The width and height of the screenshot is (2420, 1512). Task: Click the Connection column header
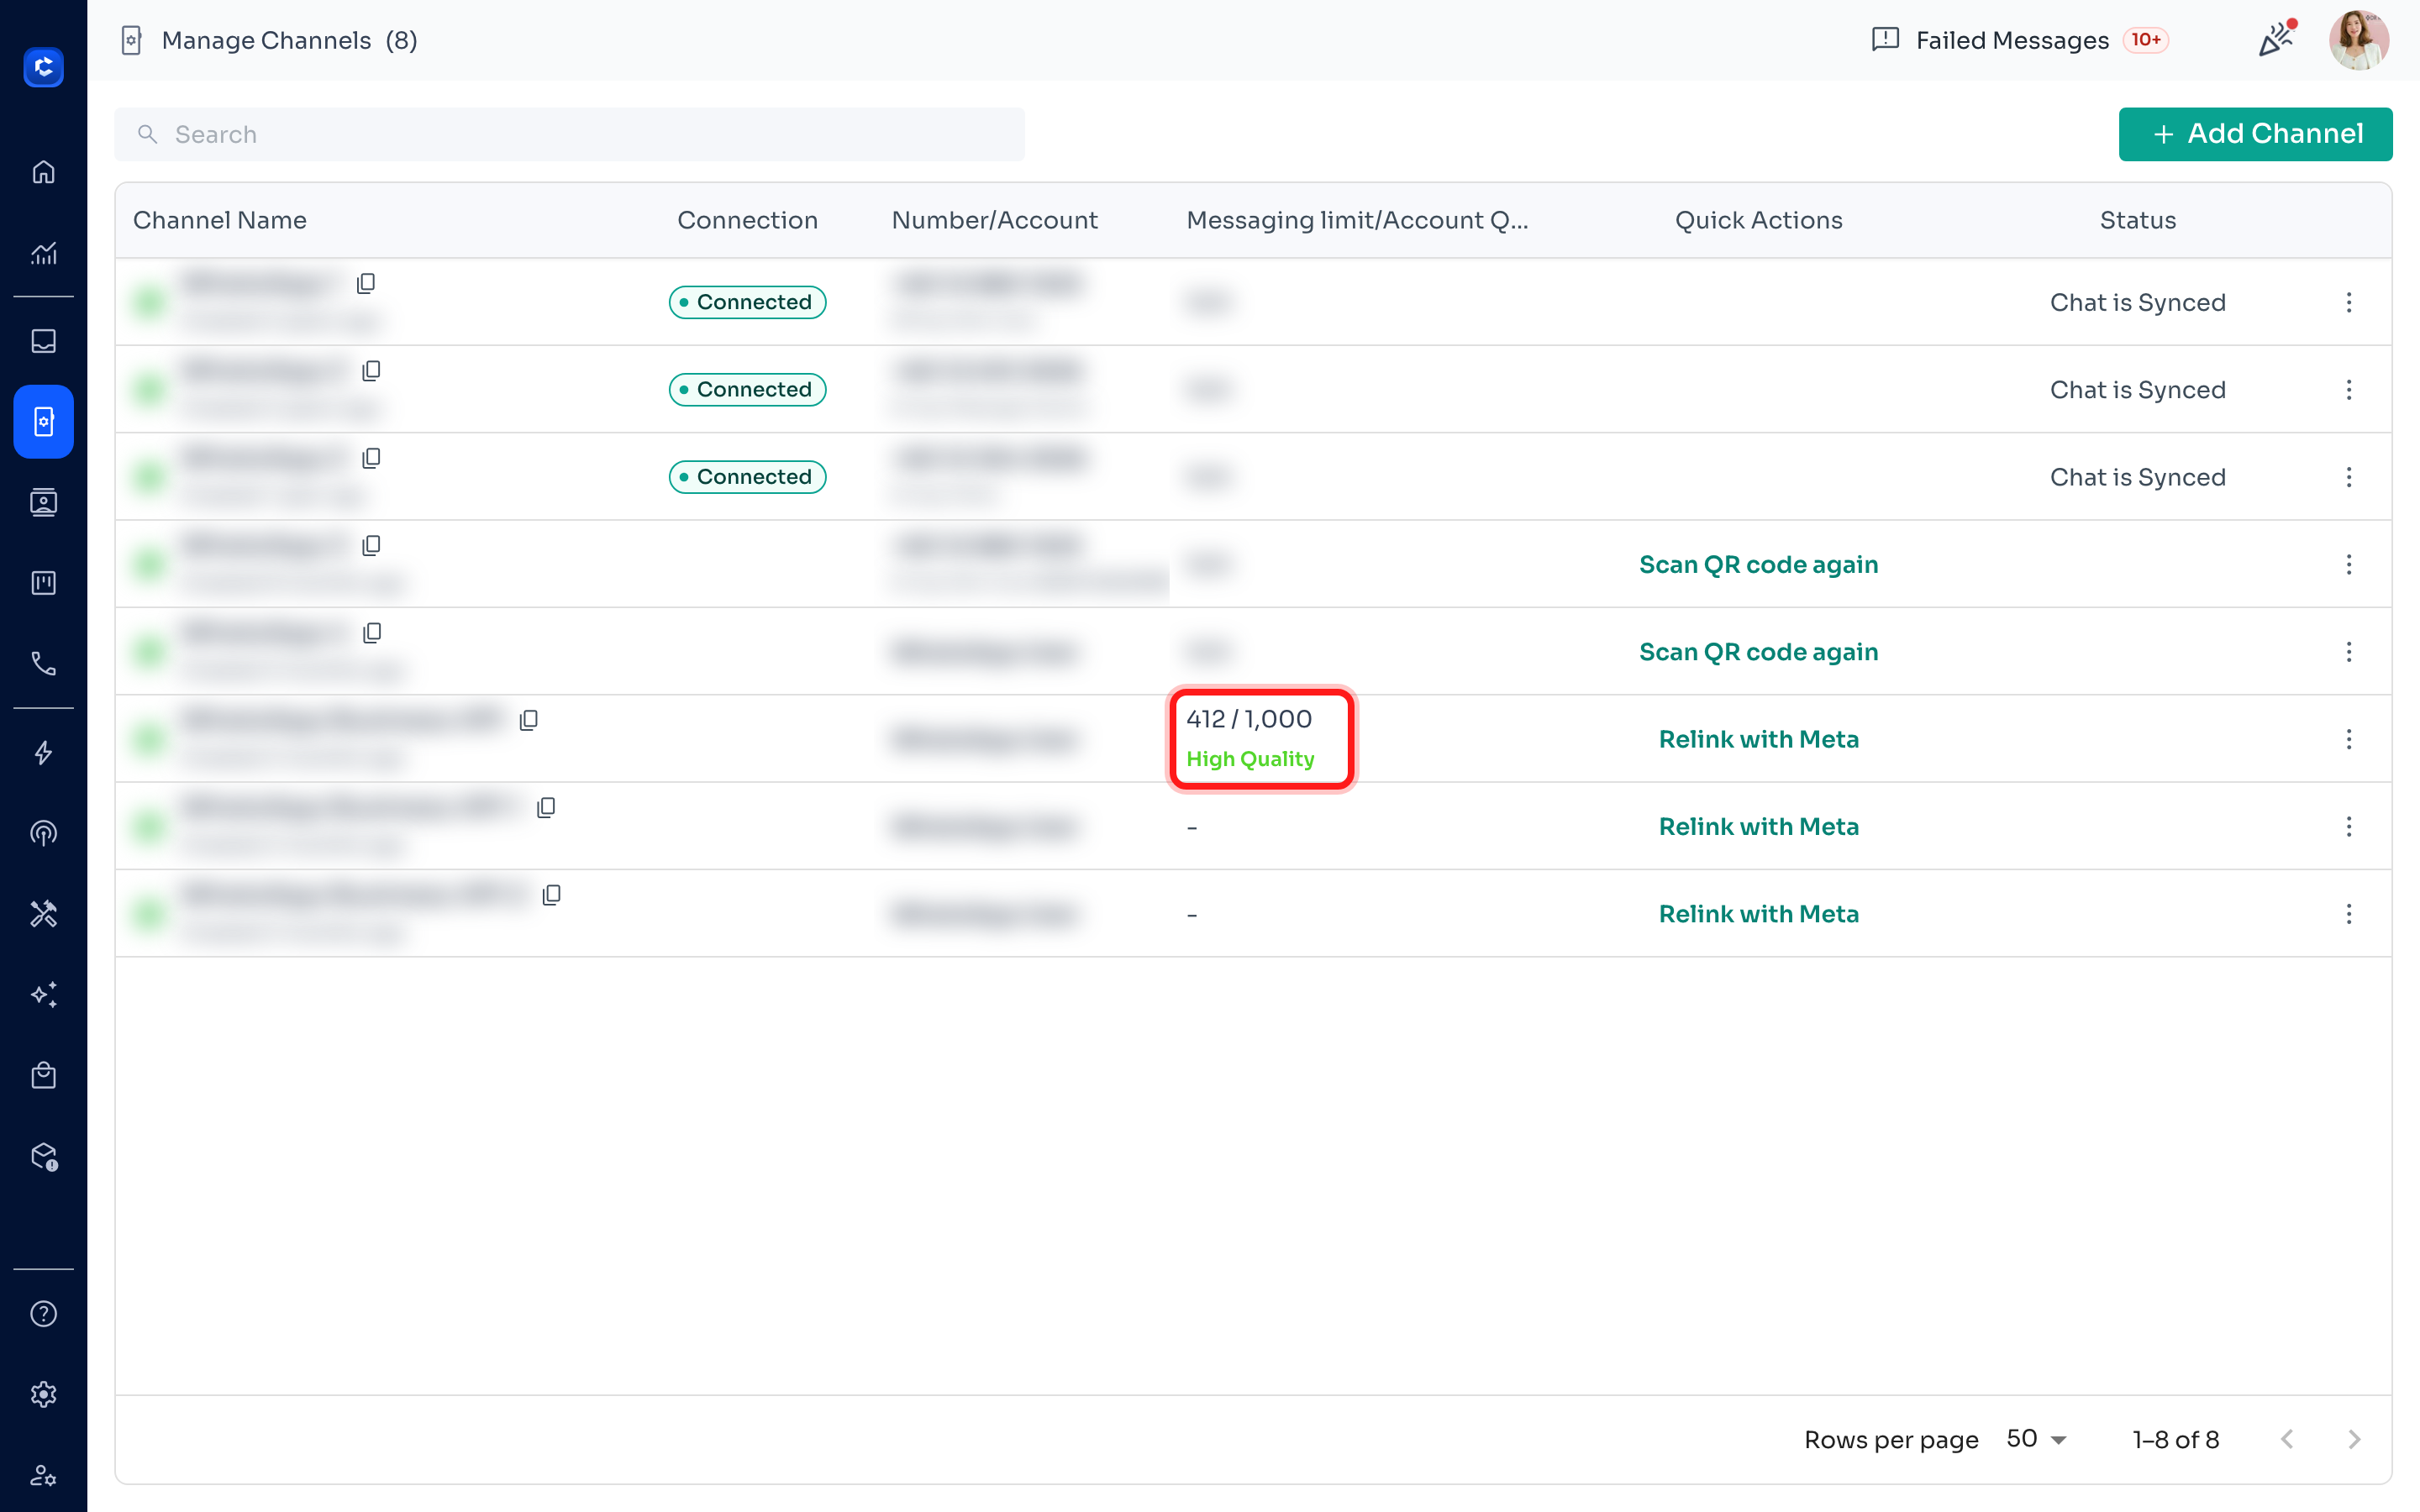[747, 220]
